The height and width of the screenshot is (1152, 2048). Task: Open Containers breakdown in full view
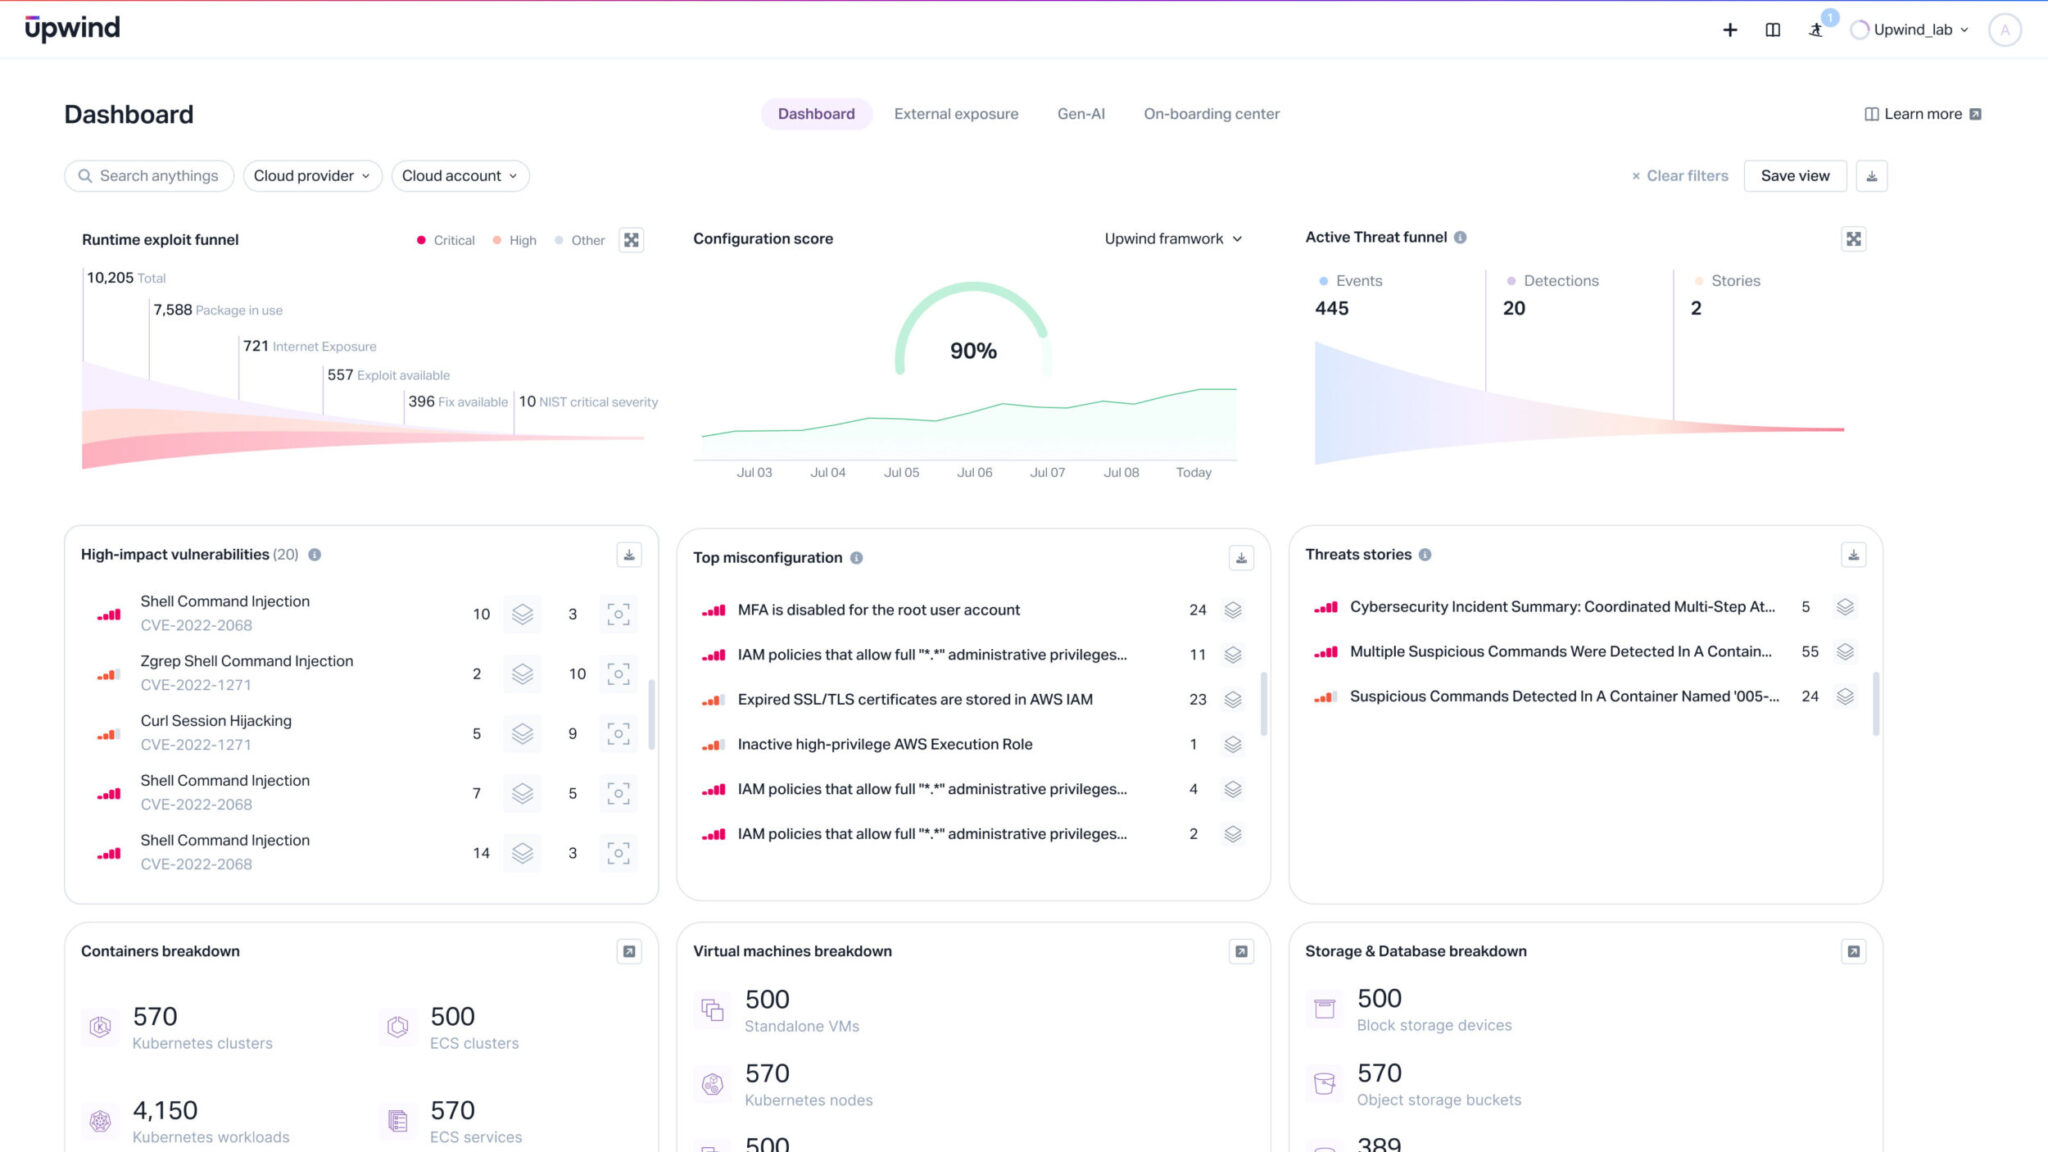click(629, 952)
